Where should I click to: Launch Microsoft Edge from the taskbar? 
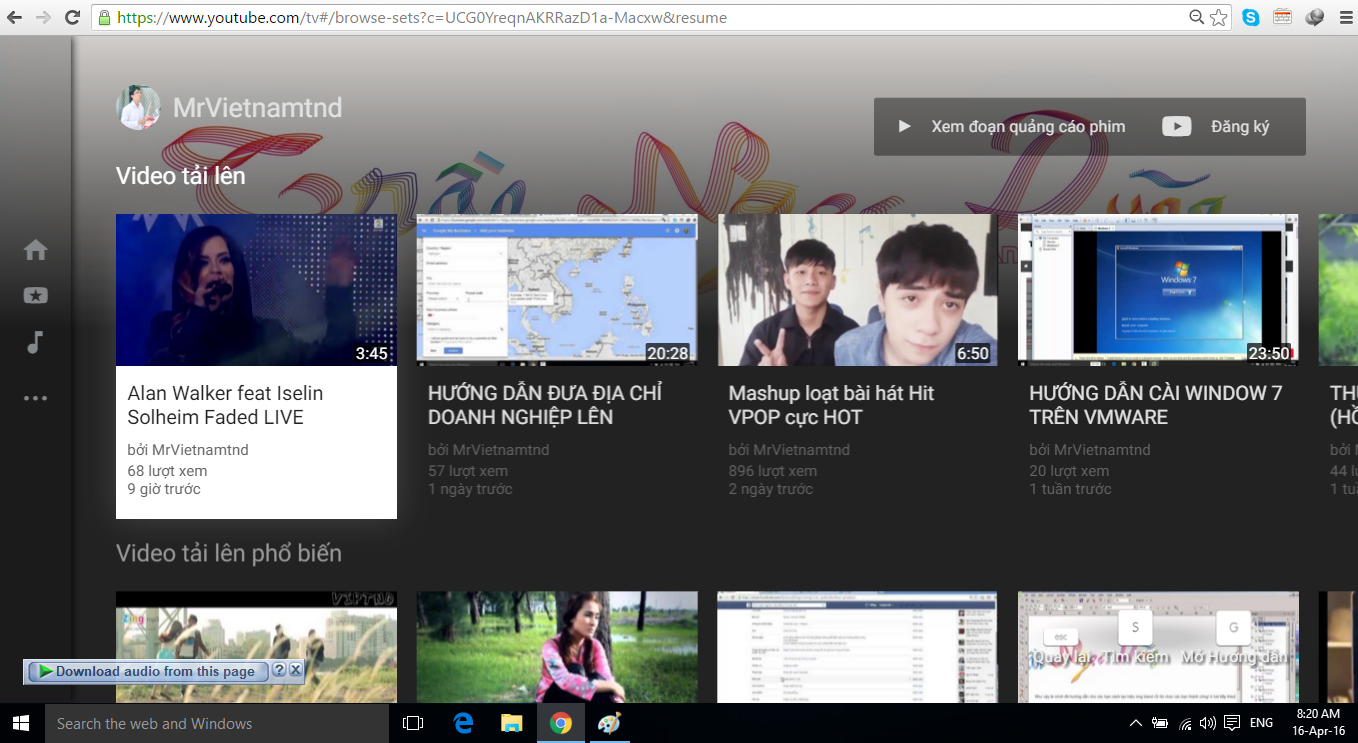(463, 723)
